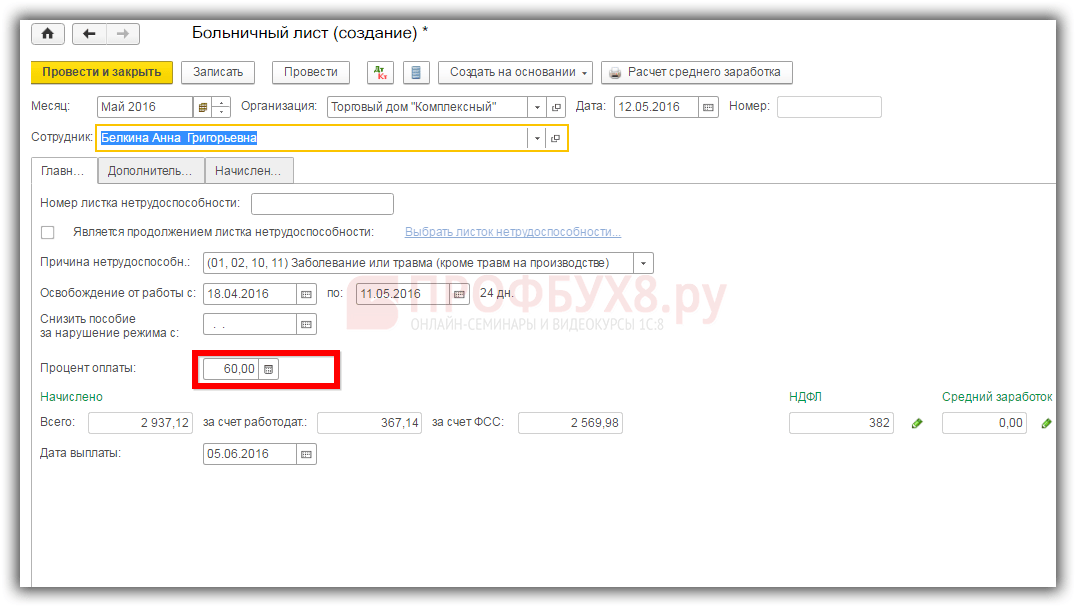Focus Номер листка нетрудоспособности field

[323, 204]
